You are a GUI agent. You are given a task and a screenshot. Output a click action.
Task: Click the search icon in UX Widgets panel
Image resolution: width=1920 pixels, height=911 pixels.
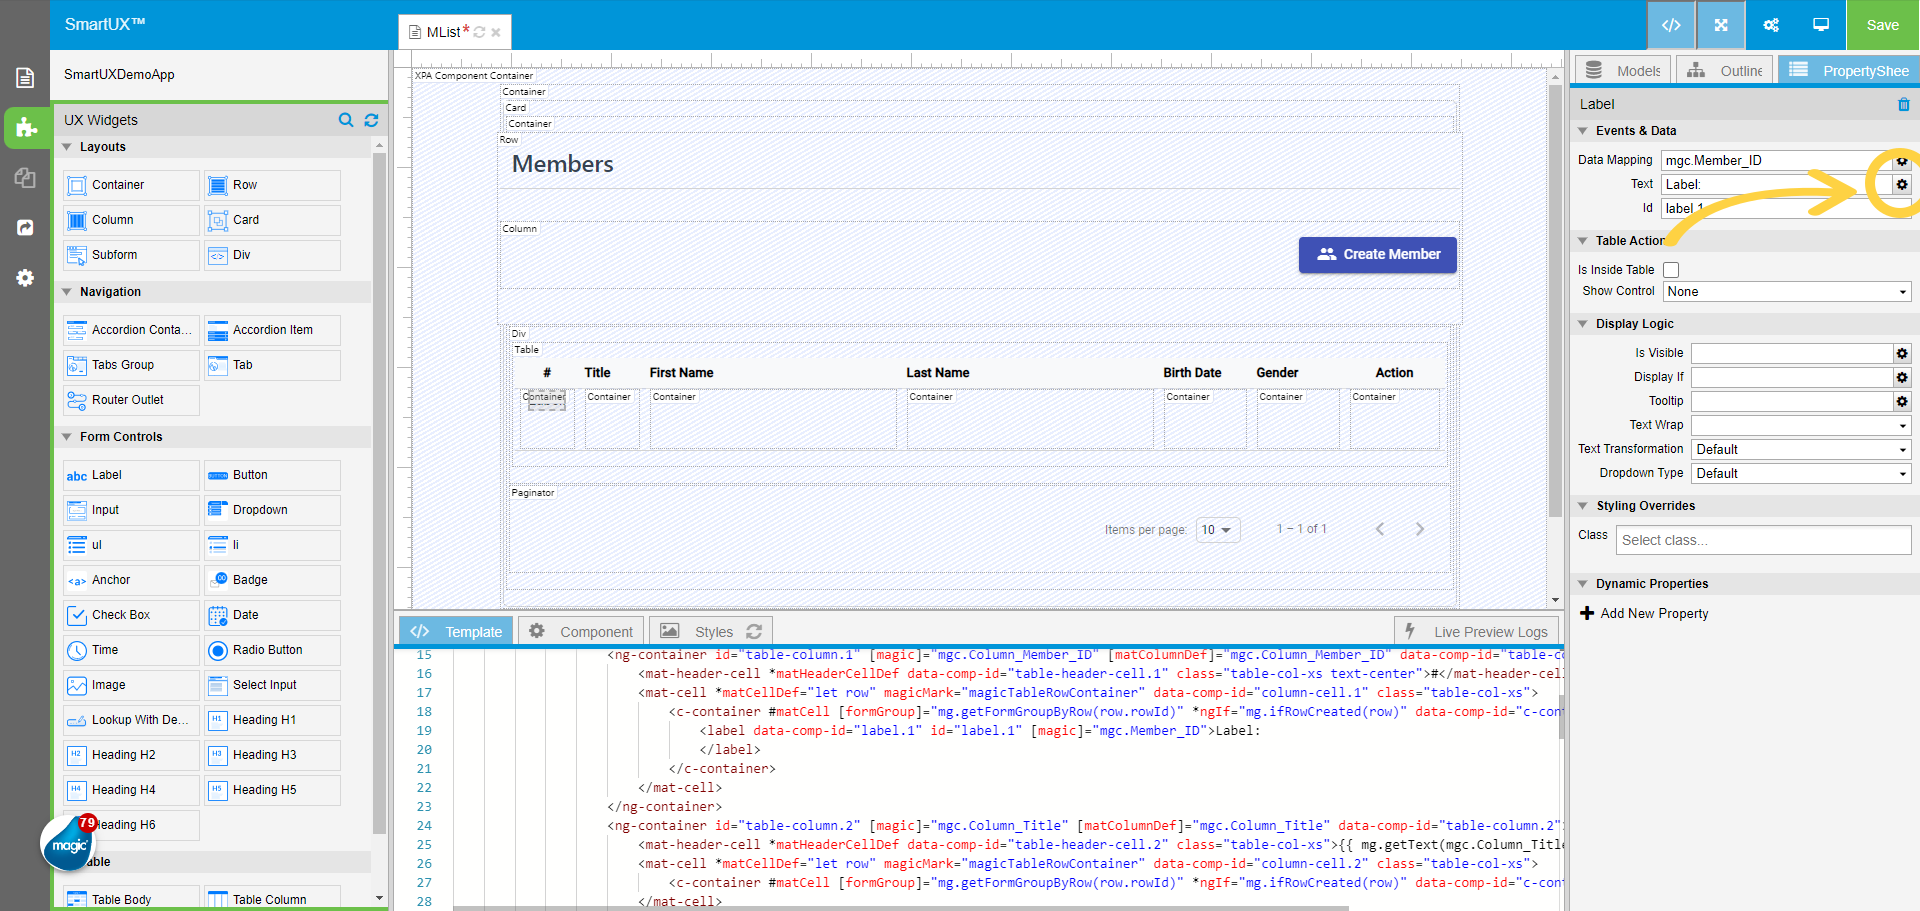(346, 120)
